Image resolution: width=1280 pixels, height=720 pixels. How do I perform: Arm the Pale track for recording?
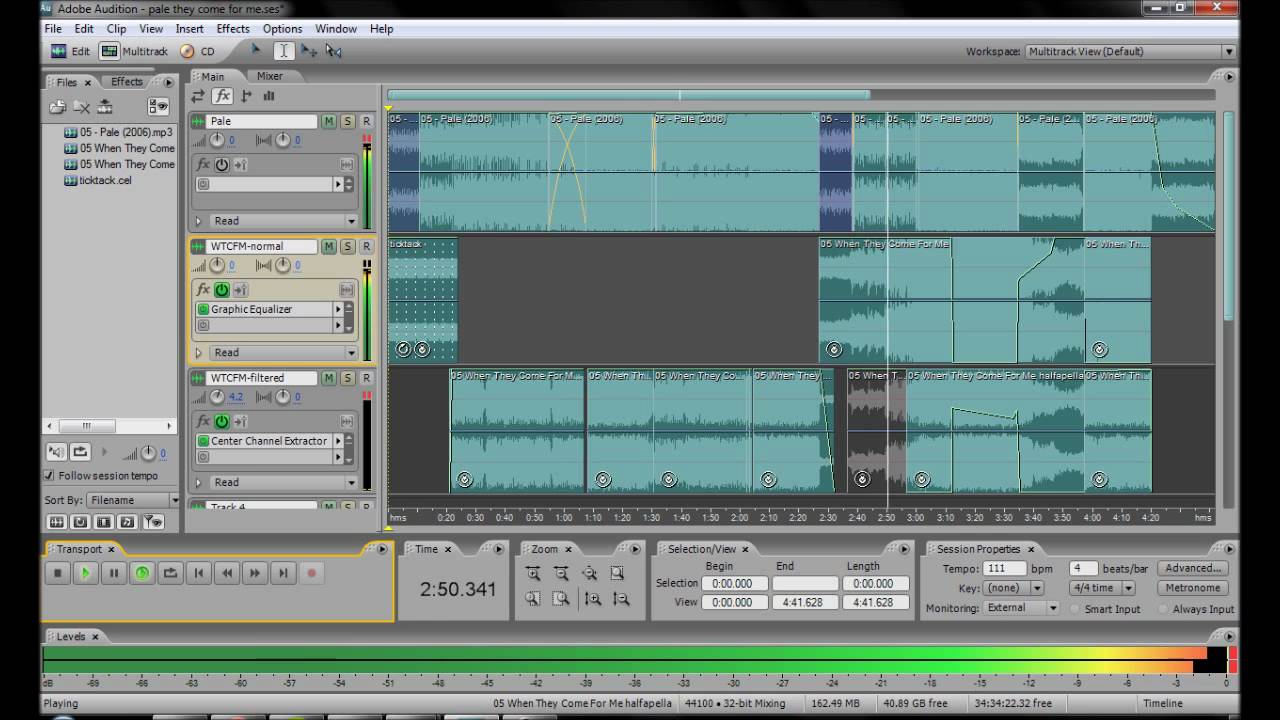click(x=366, y=121)
